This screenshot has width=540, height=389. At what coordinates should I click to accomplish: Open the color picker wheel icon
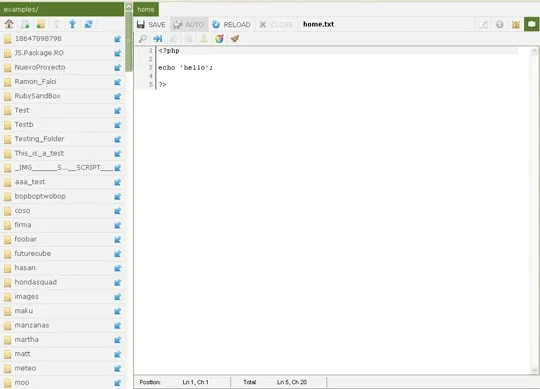point(219,39)
